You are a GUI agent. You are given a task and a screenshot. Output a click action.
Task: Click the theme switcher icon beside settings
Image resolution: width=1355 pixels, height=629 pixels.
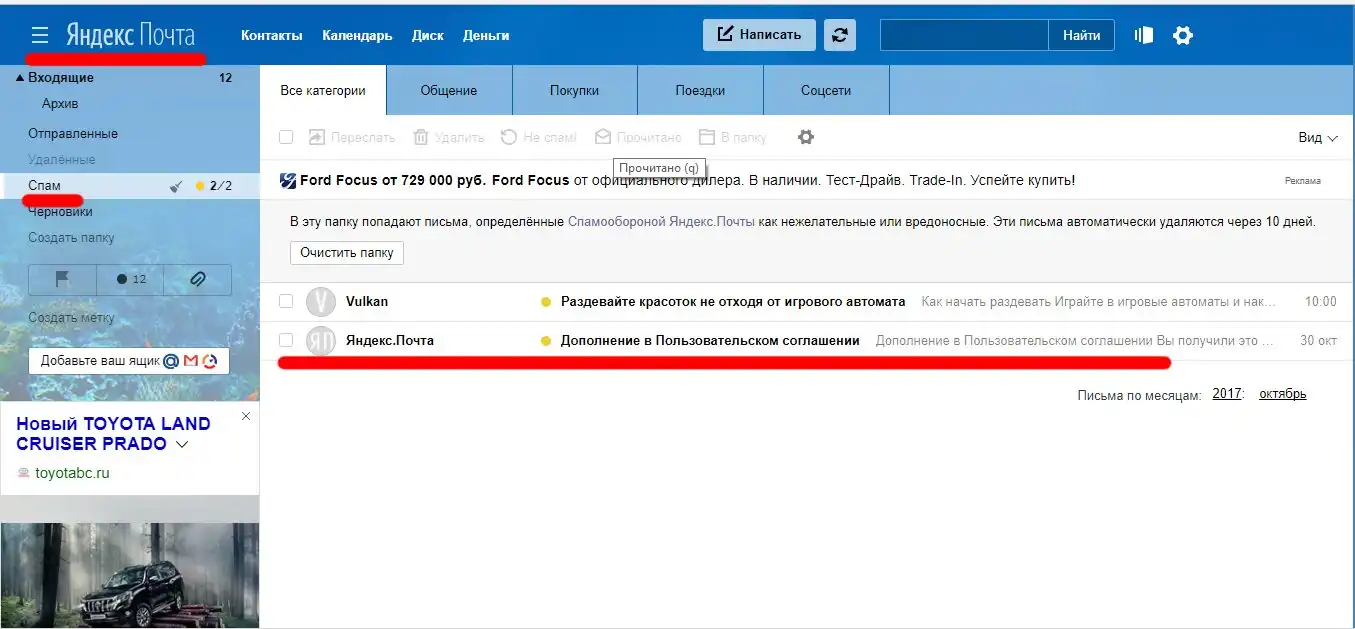pyautogui.click(x=1144, y=35)
